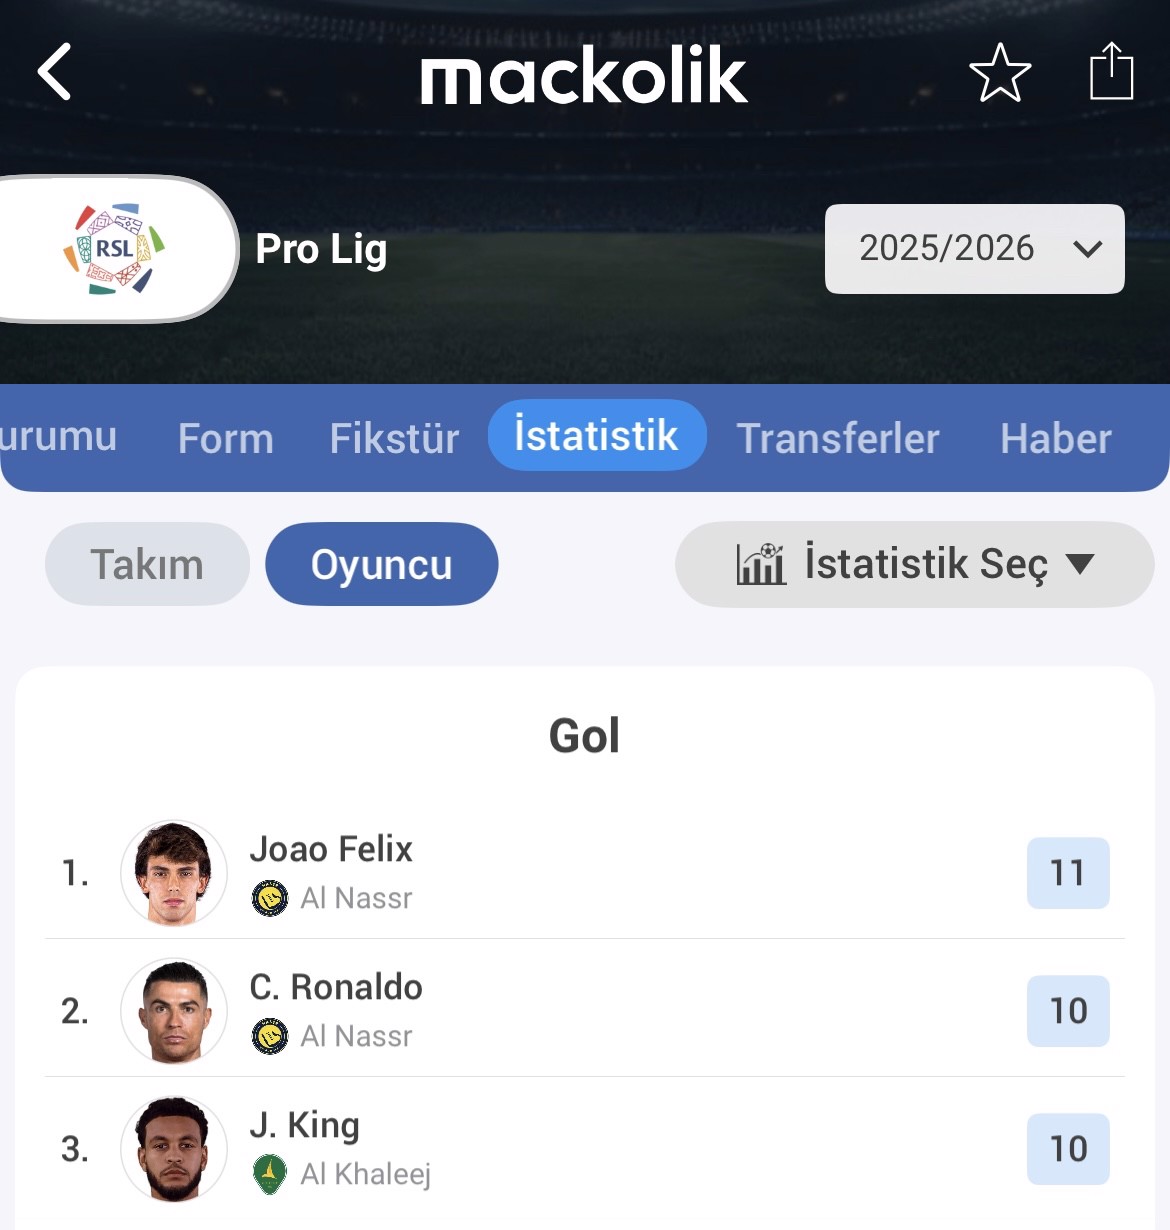Go to the Transferler tab
This screenshot has height=1230, width=1170.
point(838,438)
